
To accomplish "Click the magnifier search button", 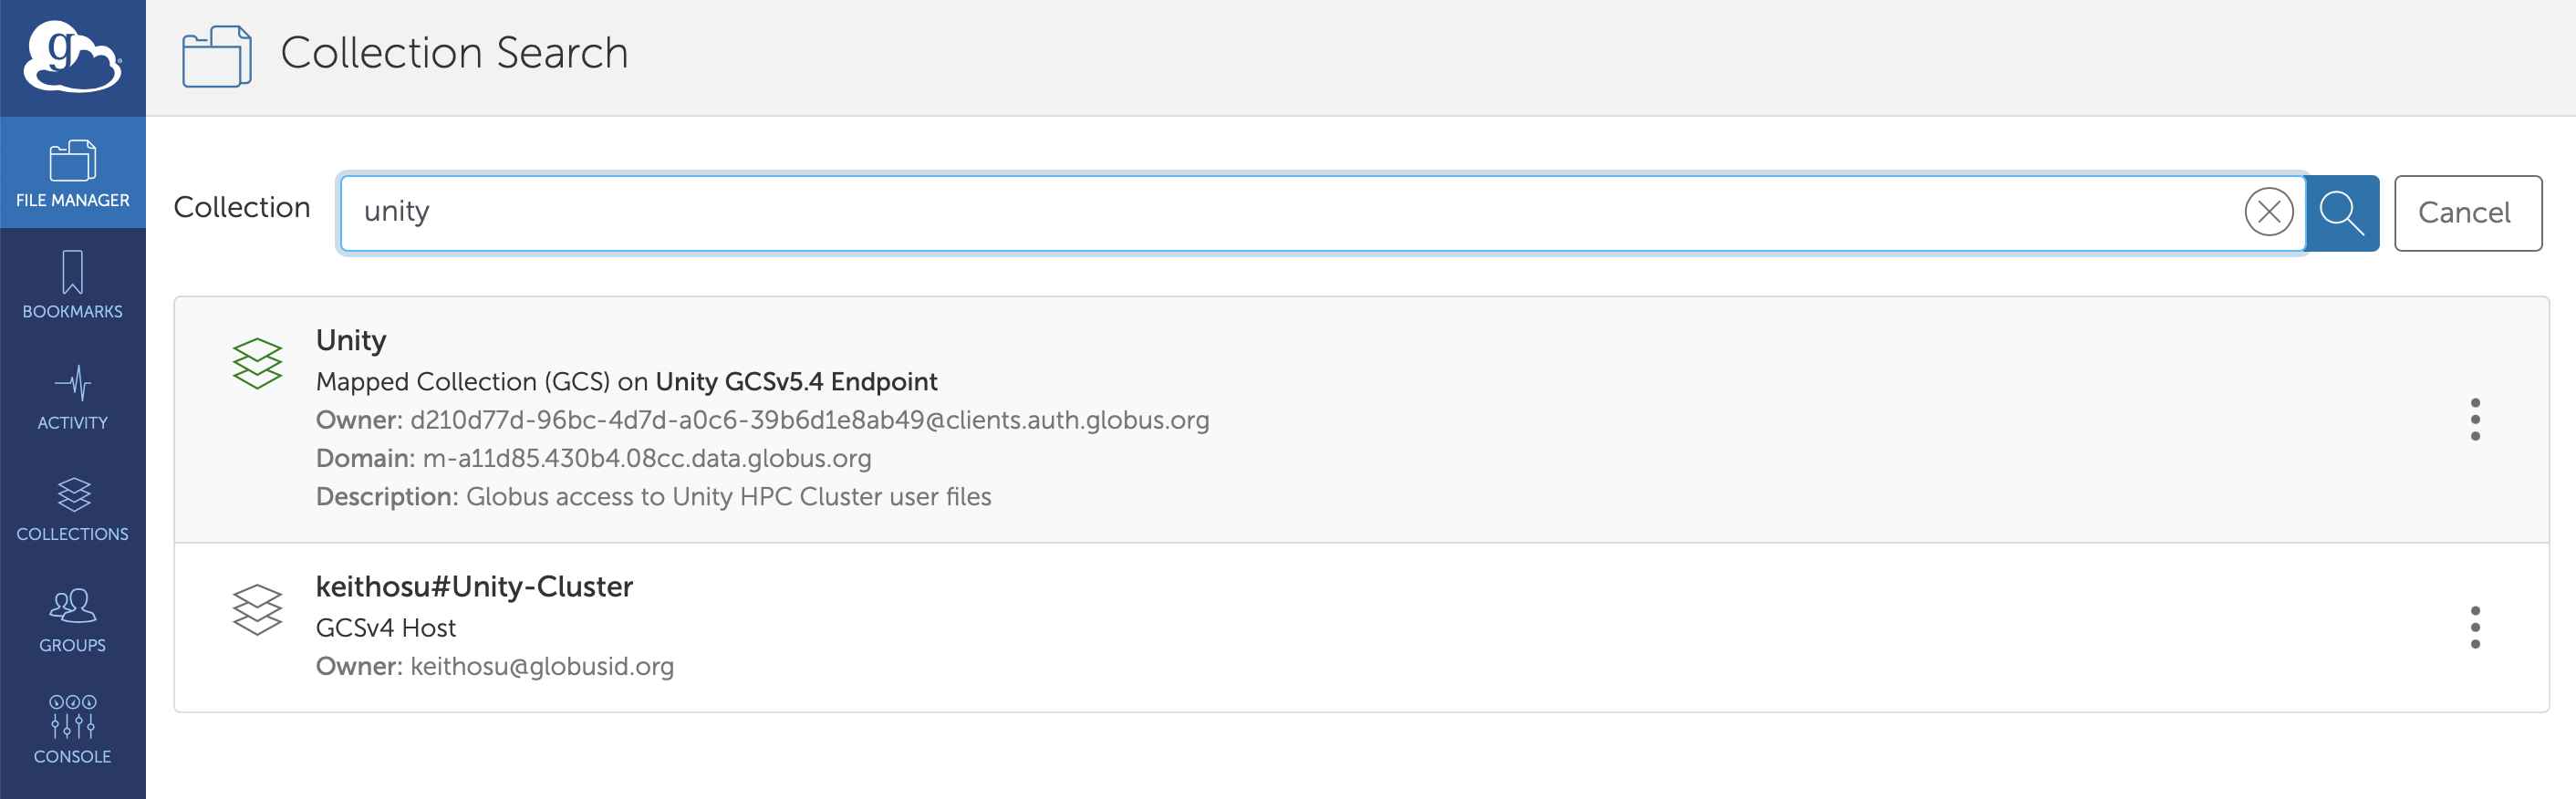I will 2342,213.
